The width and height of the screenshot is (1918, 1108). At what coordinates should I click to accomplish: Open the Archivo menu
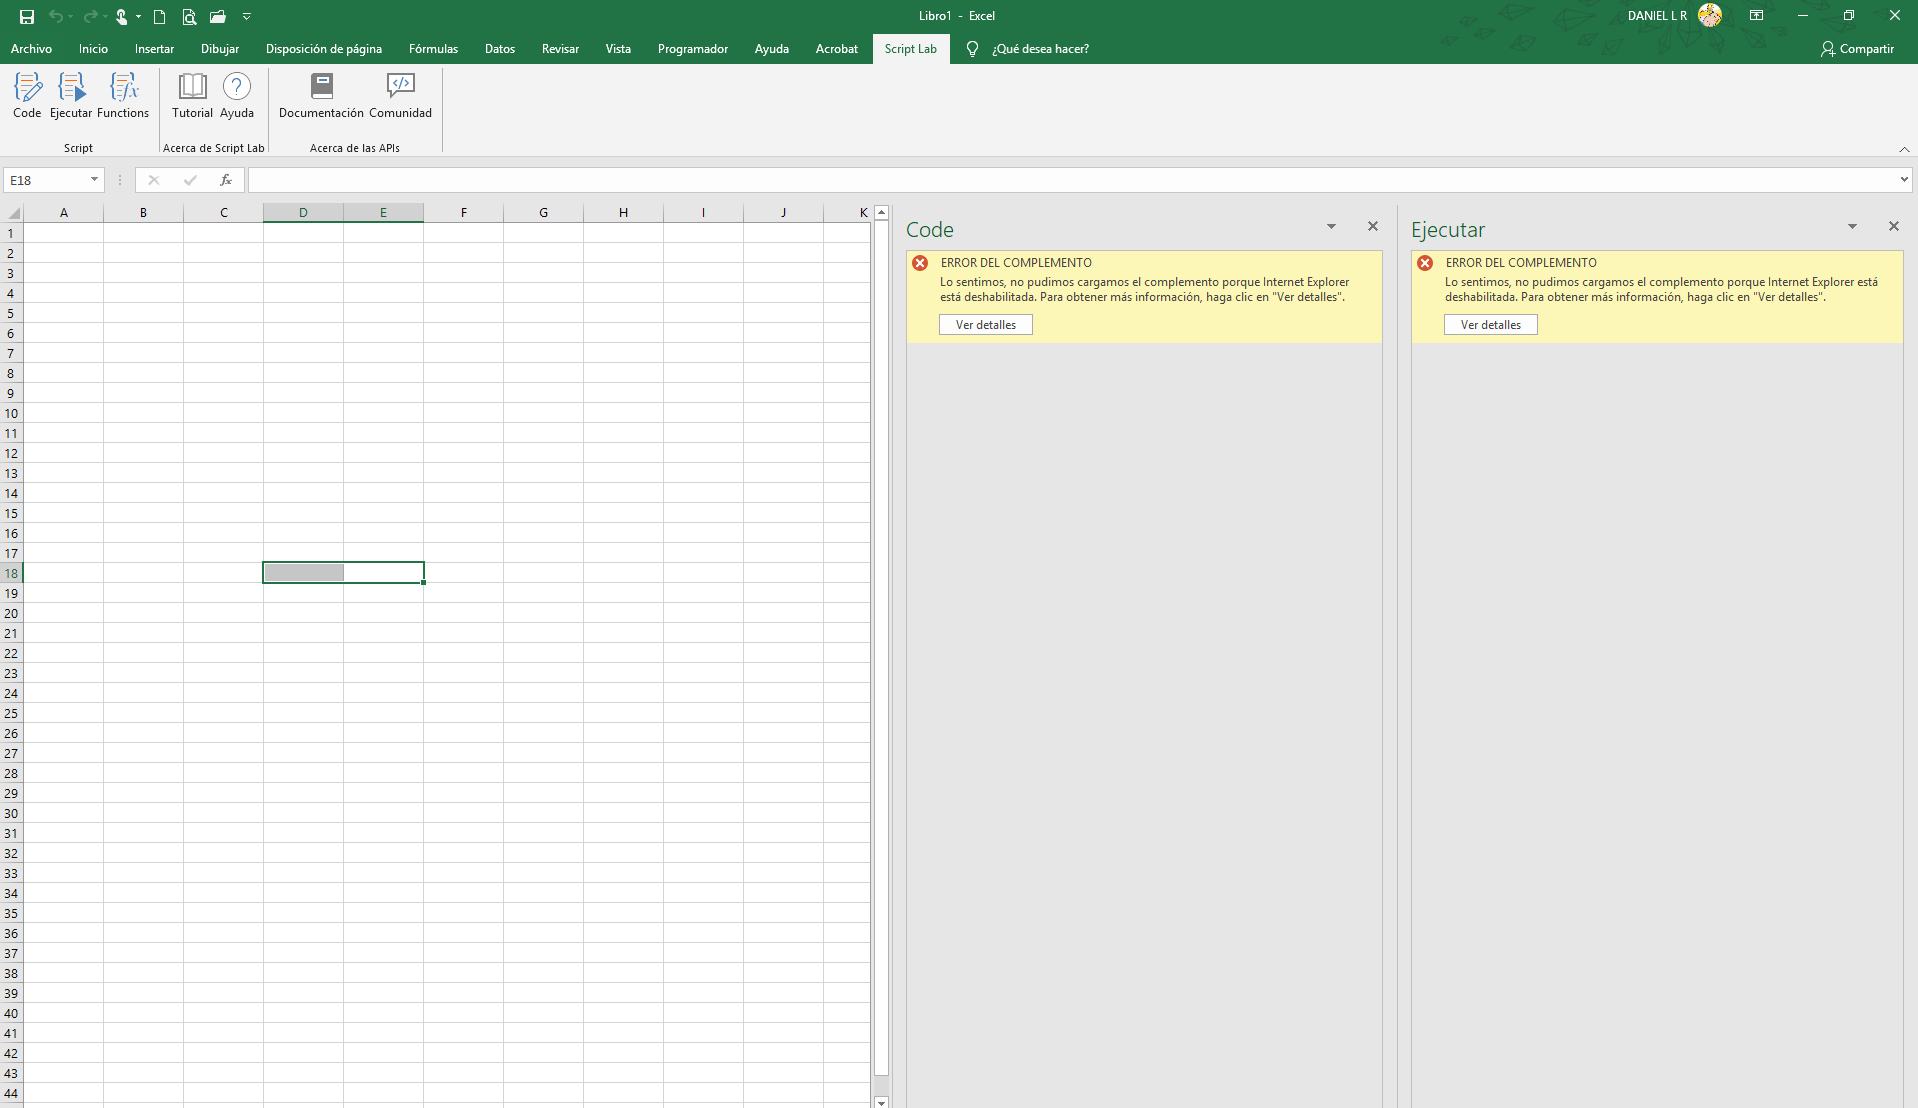31,49
